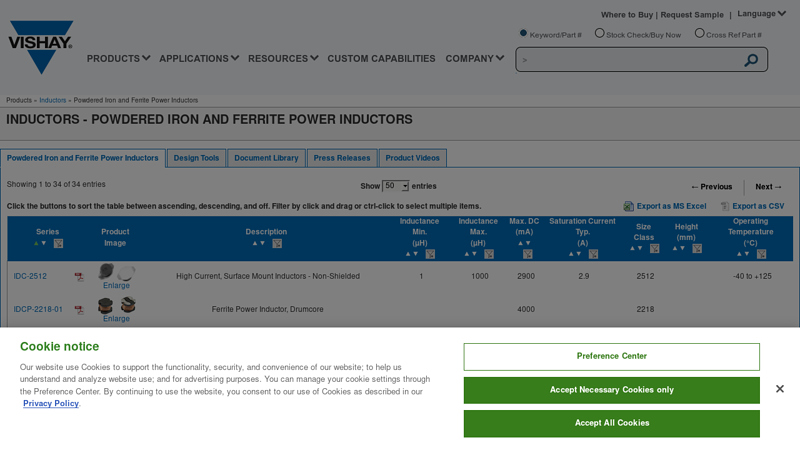
Task: Sort Series column ascending
Action: click(36, 243)
